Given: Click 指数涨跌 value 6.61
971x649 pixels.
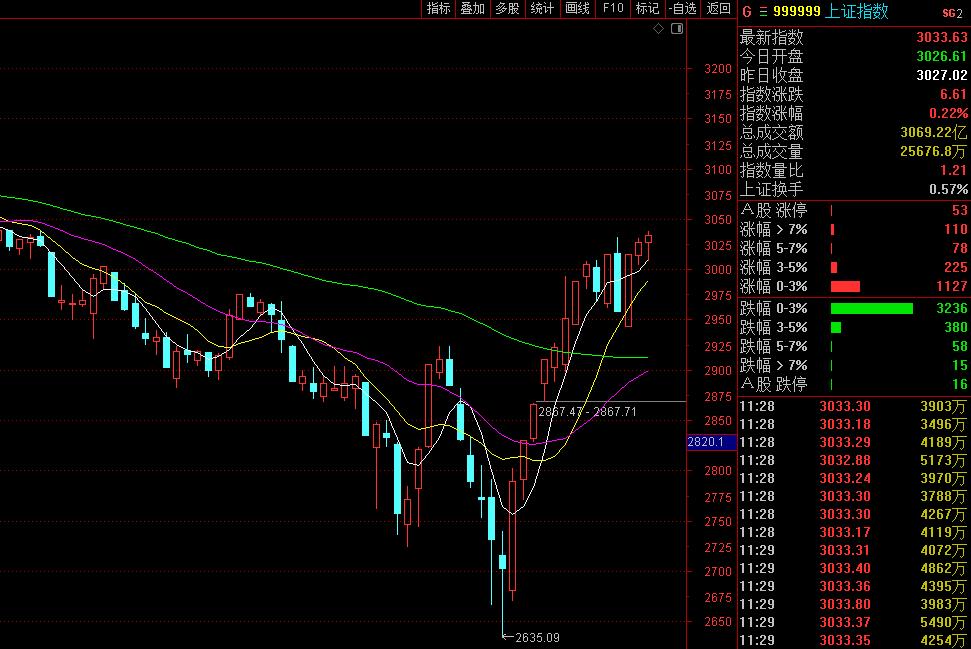Looking at the screenshot, I should [954, 94].
